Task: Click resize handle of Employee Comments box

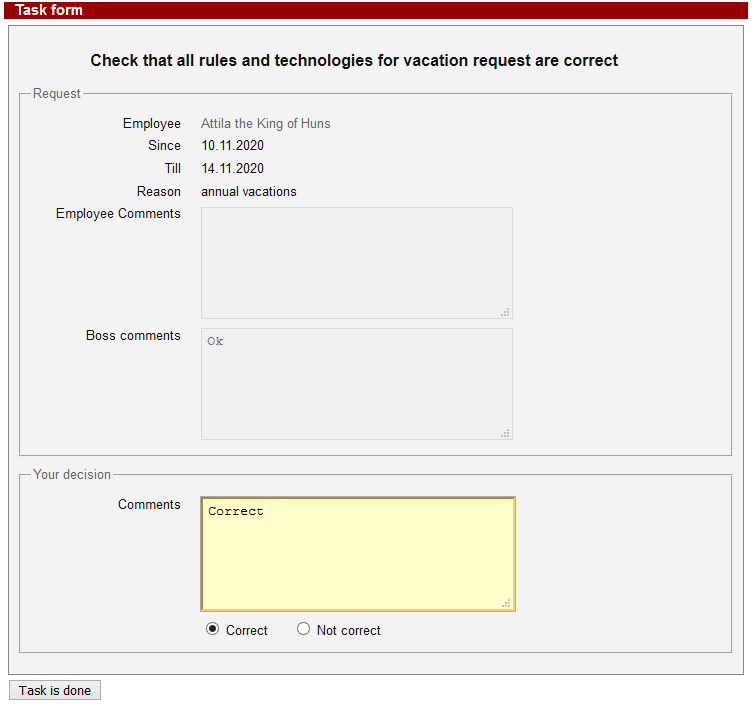Action: (506, 312)
